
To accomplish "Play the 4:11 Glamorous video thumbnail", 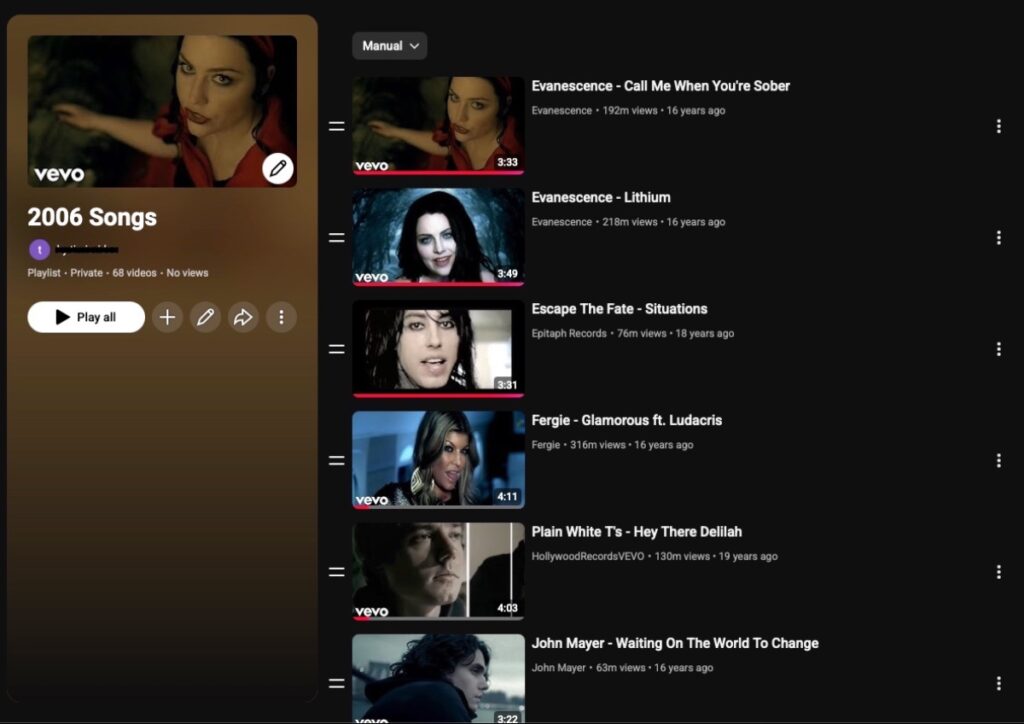I will (438, 460).
